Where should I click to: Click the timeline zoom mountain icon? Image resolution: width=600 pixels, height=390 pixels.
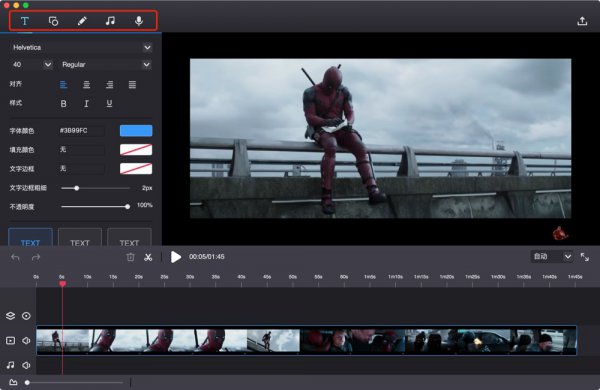[13, 382]
